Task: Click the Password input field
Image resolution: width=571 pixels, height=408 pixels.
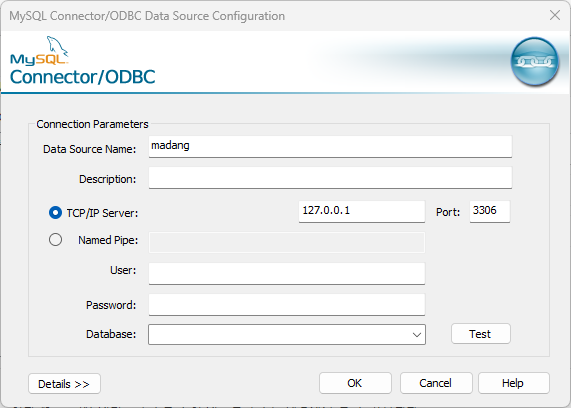Action: [287, 305]
